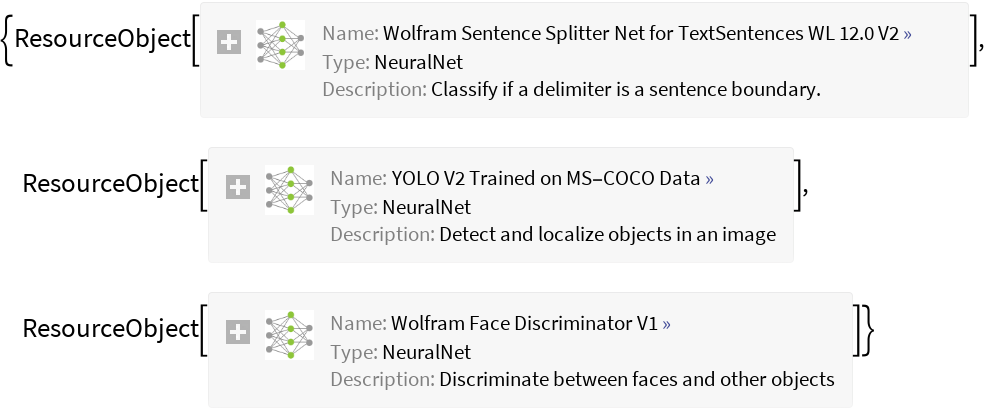Click the Wolfram Face Discriminator V1 name

pyautogui.click(x=523, y=324)
